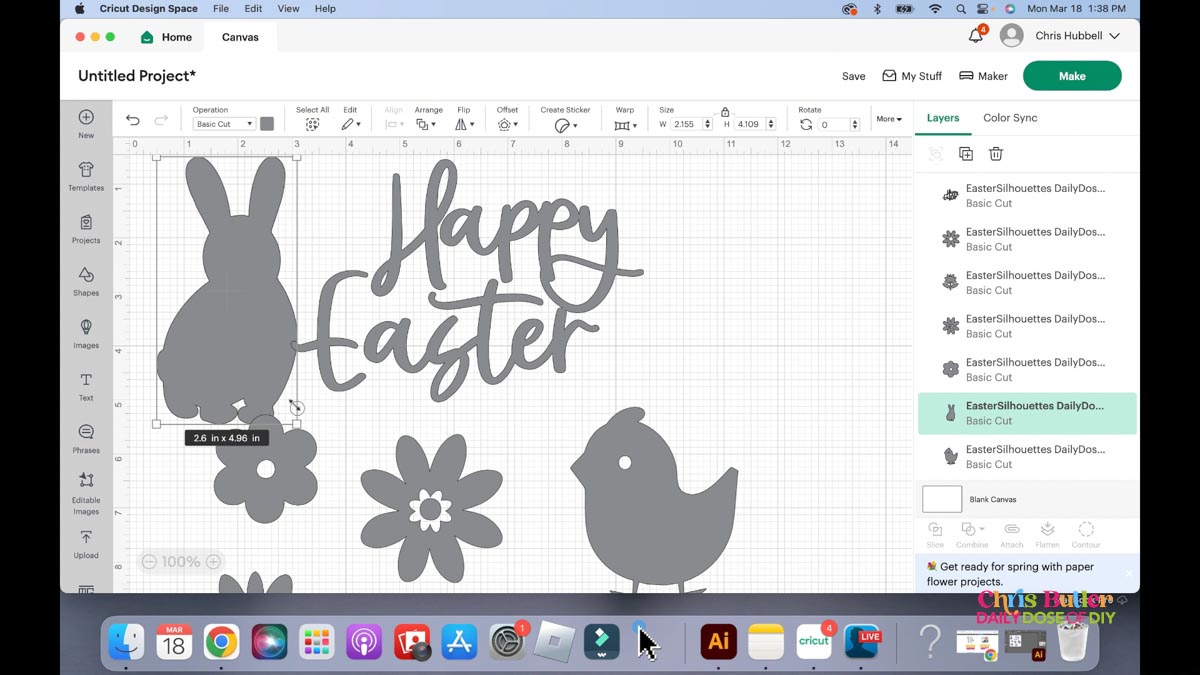Screen dimensions: 1200x675
Task: Open the New project tool
Action: pos(86,124)
